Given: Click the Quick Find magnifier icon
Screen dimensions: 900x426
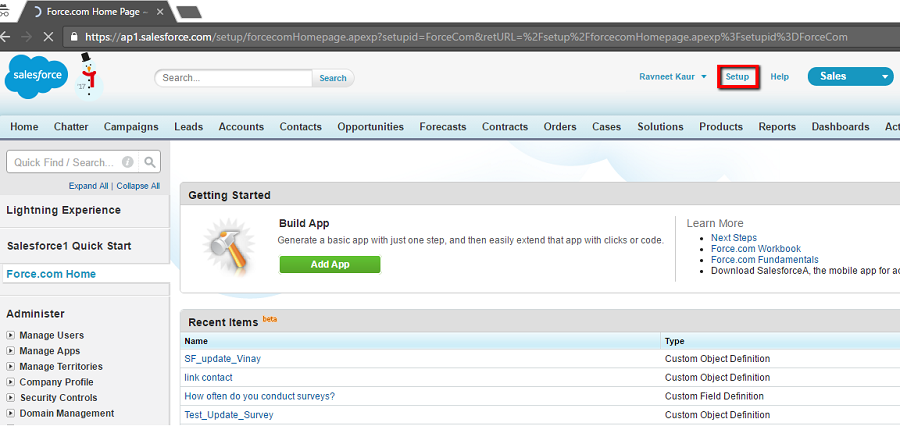Looking at the screenshot, I should point(150,162).
